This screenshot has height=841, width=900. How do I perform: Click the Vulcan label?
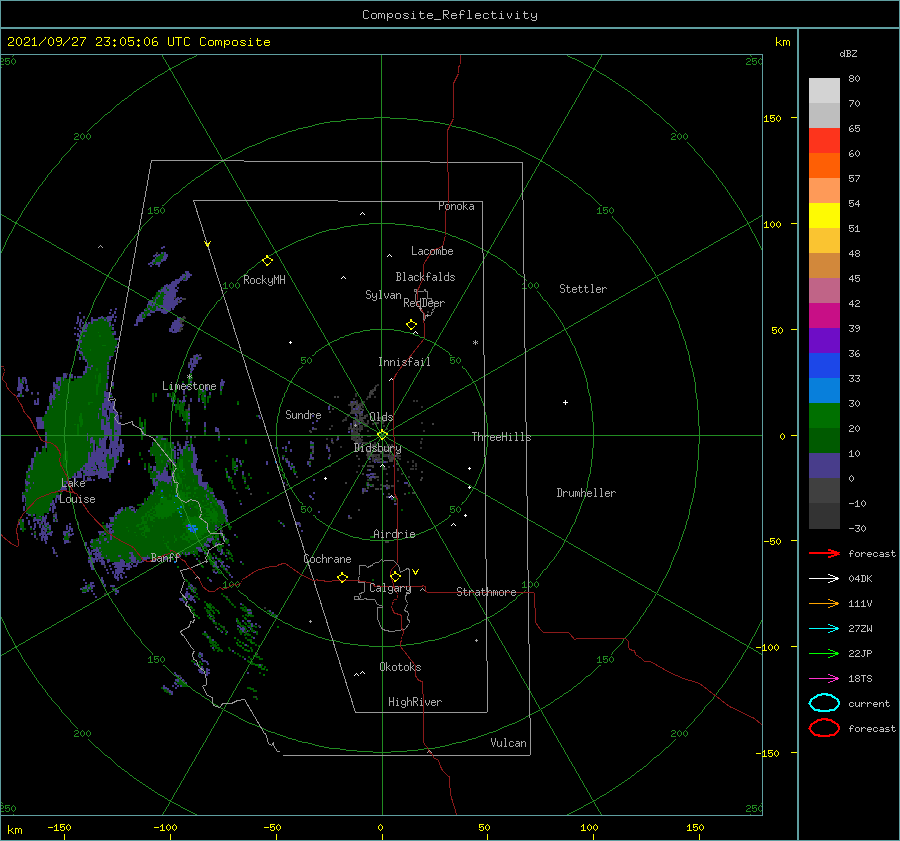pyautogui.click(x=508, y=743)
